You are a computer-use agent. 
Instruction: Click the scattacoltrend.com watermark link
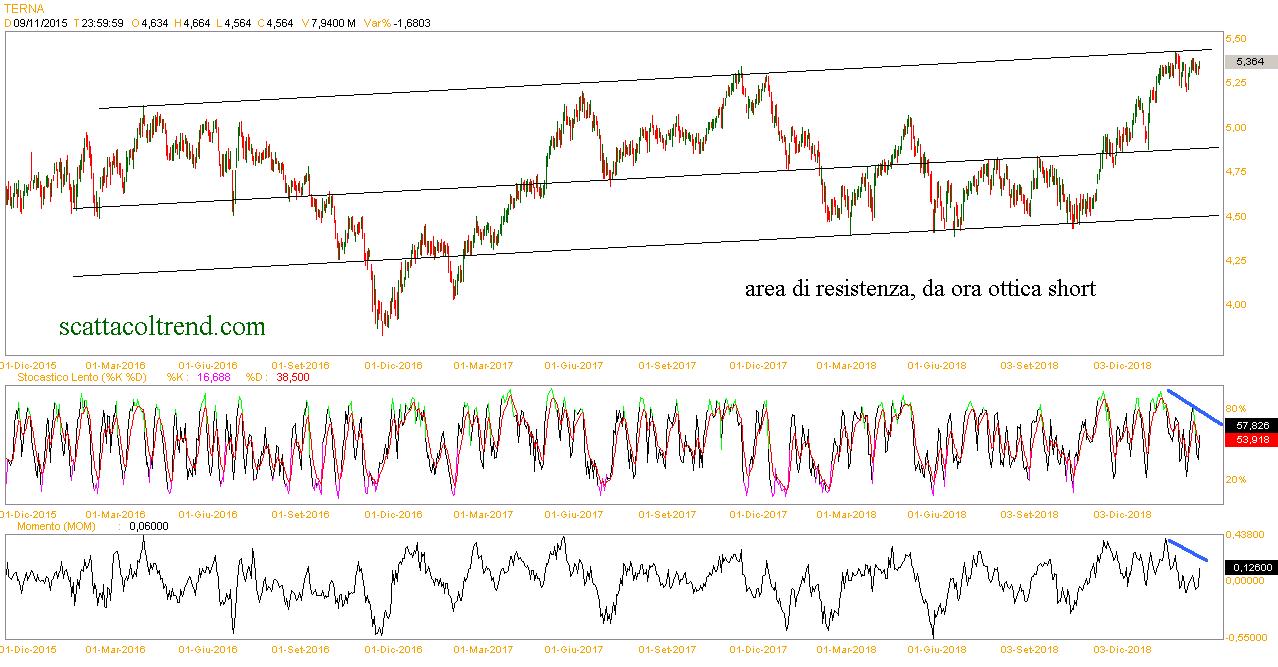point(163,326)
